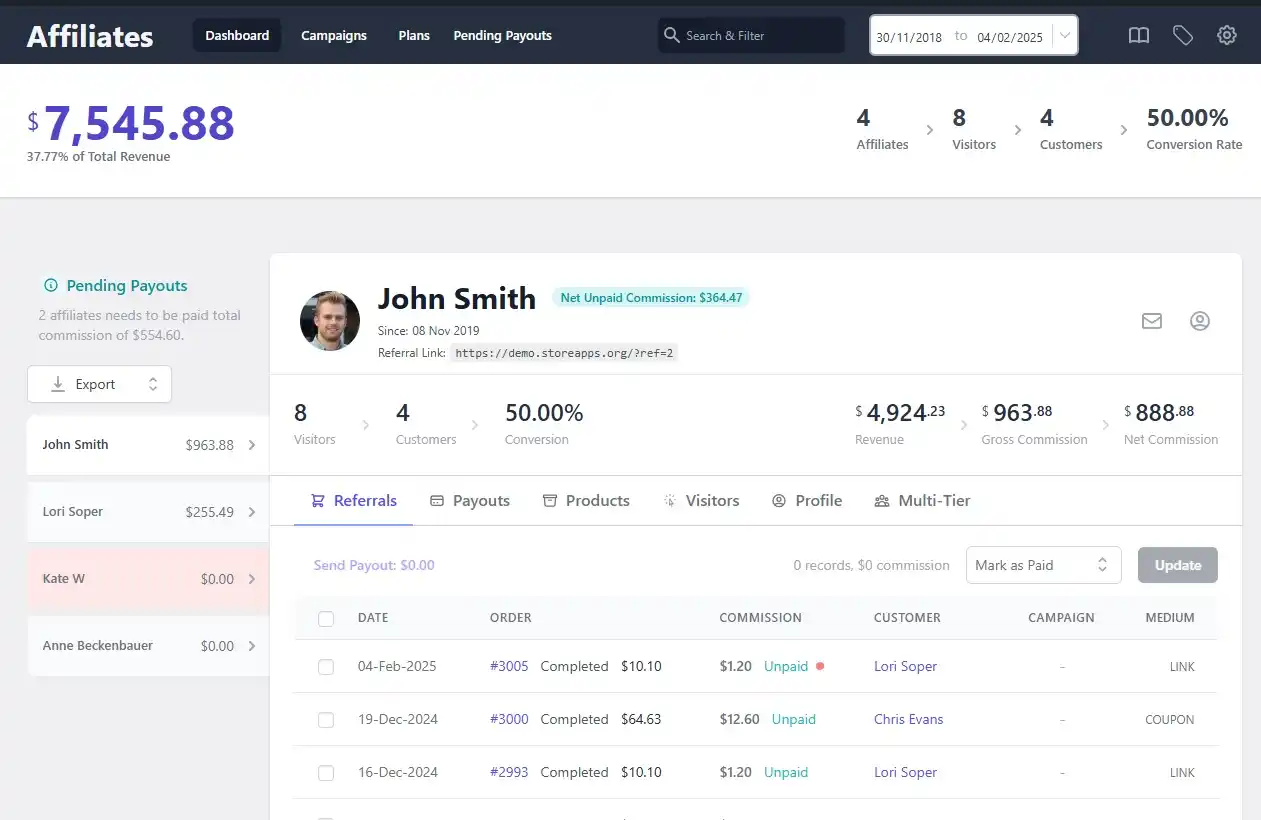1261x820 pixels.
Task: Click the Products tab box icon
Action: 549,500
